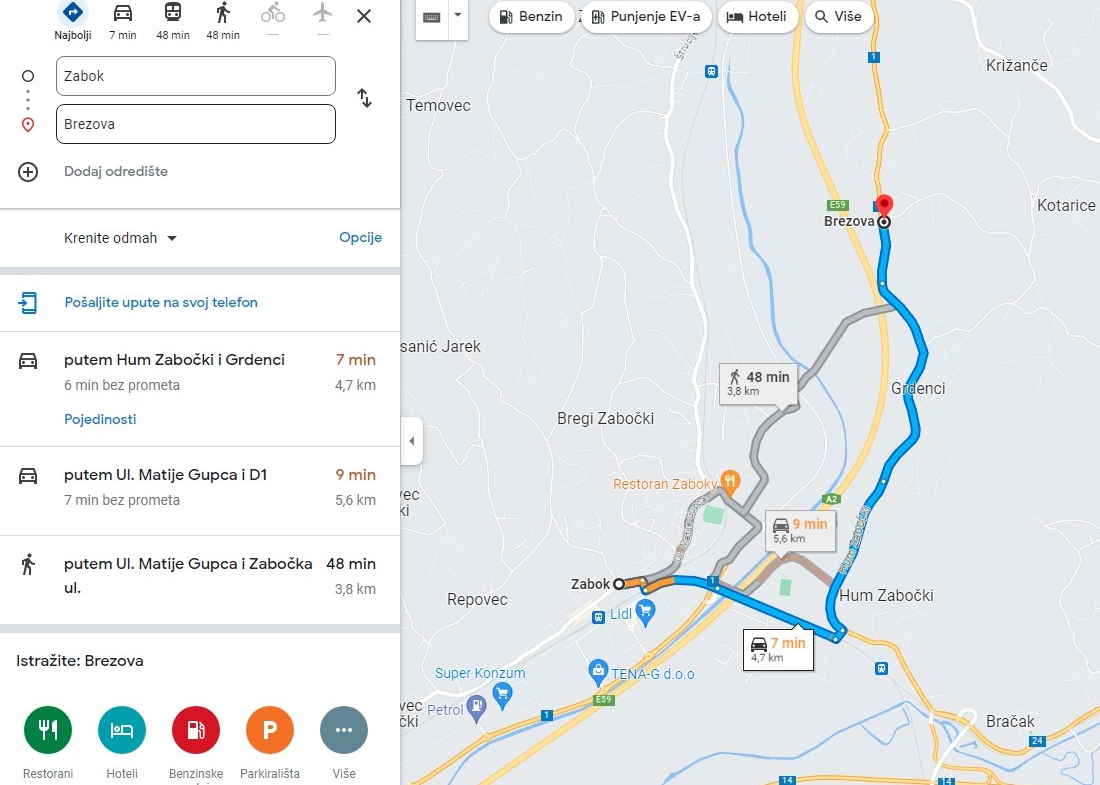Edit the Brezova destination field

(x=196, y=124)
